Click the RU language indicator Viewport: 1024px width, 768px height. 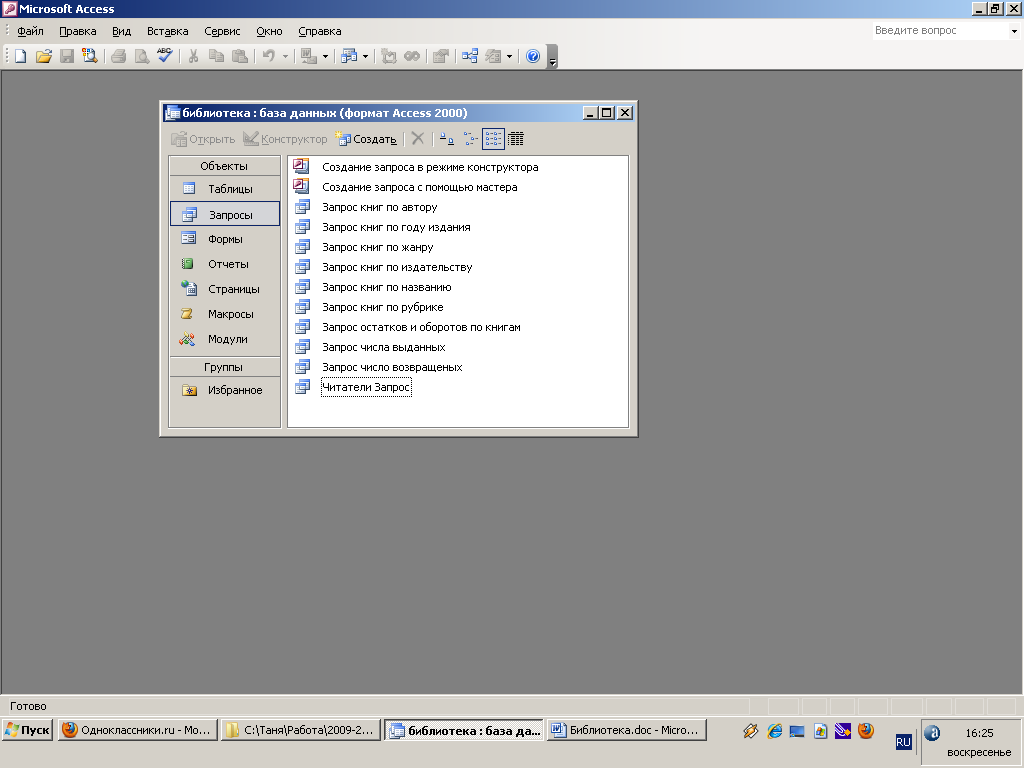coord(903,742)
